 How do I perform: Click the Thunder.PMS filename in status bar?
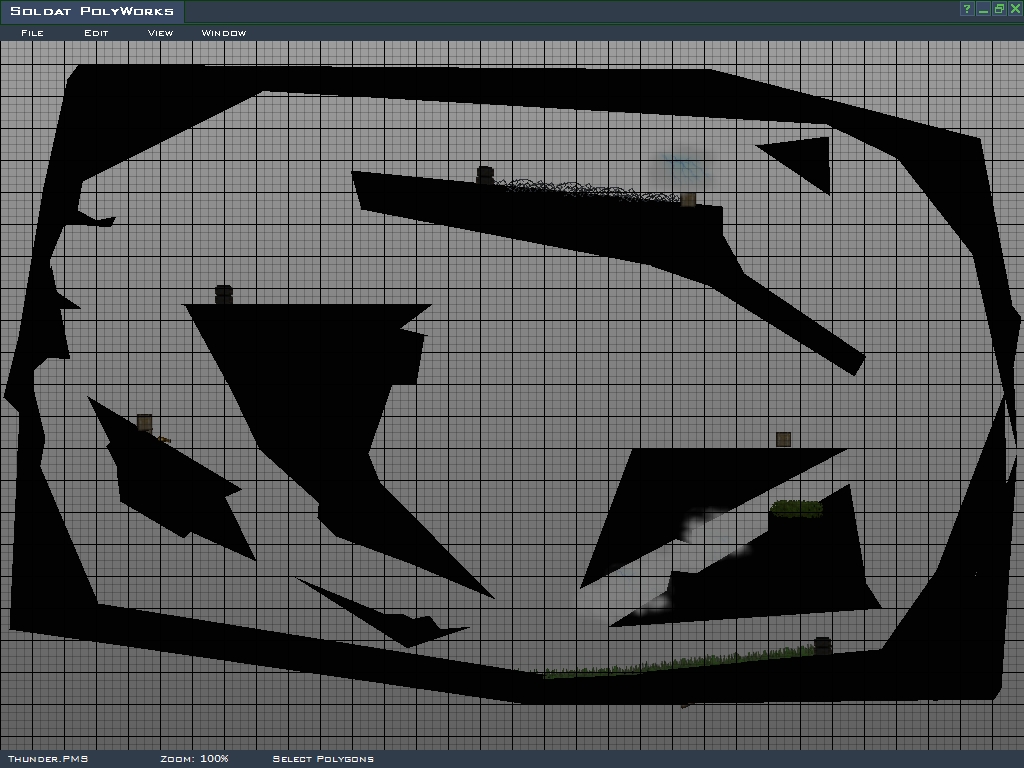(x=47, y=759)
